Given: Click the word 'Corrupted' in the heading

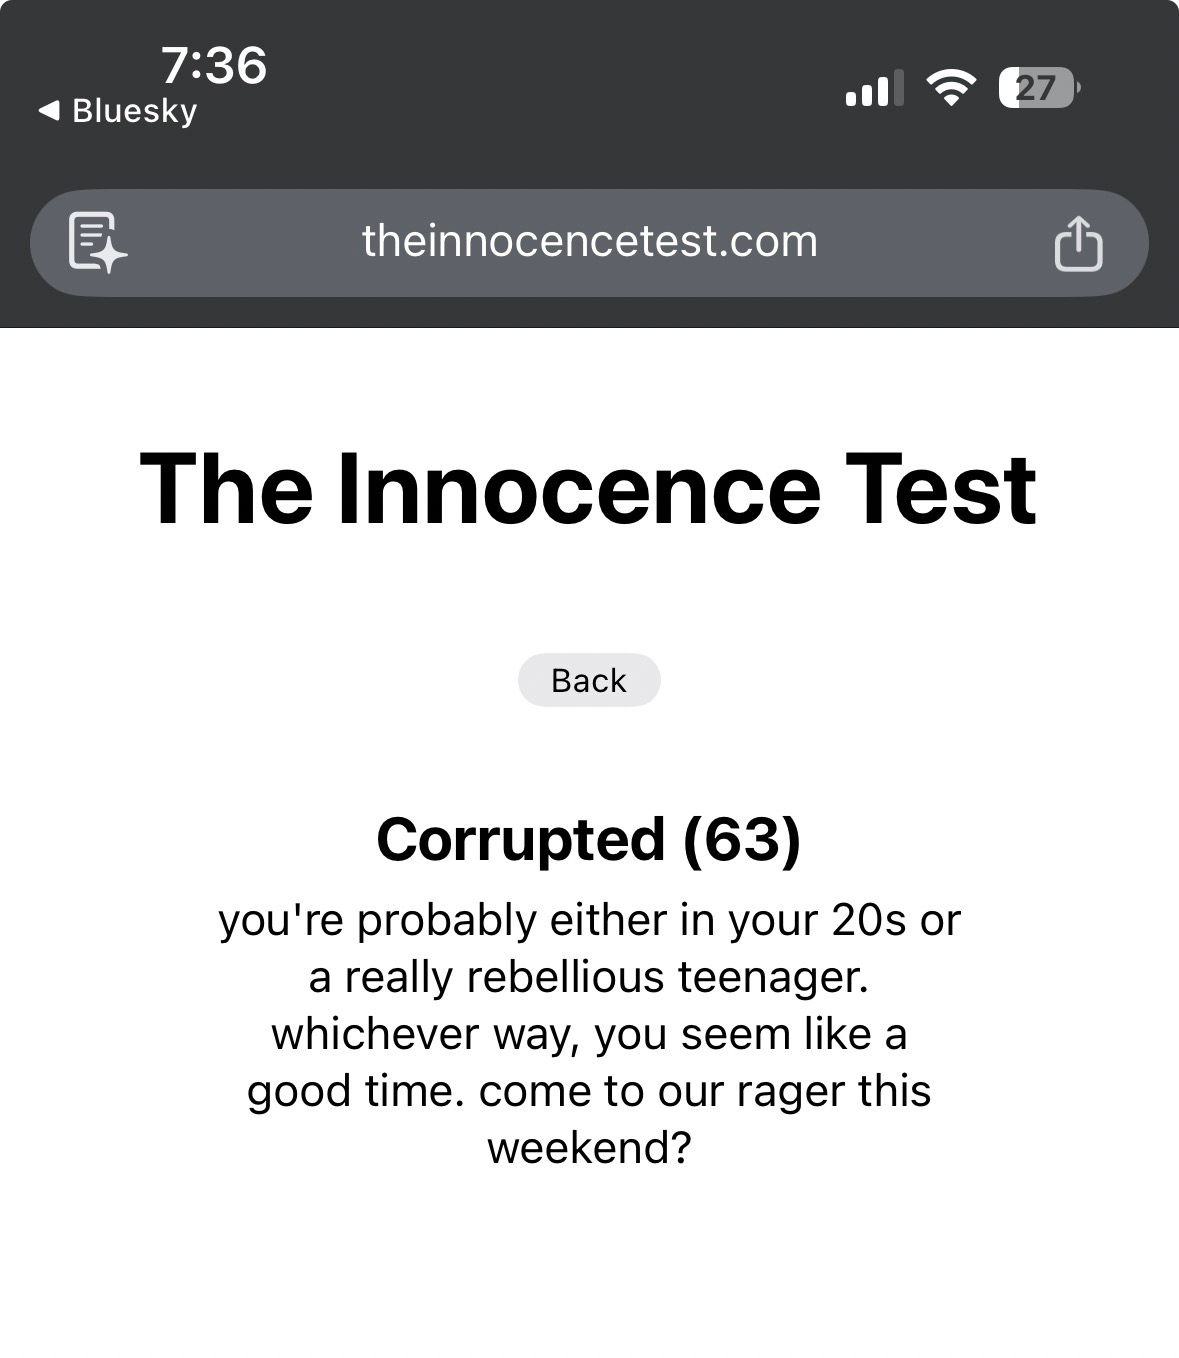Looking at the screenshot, I should 520,839.
